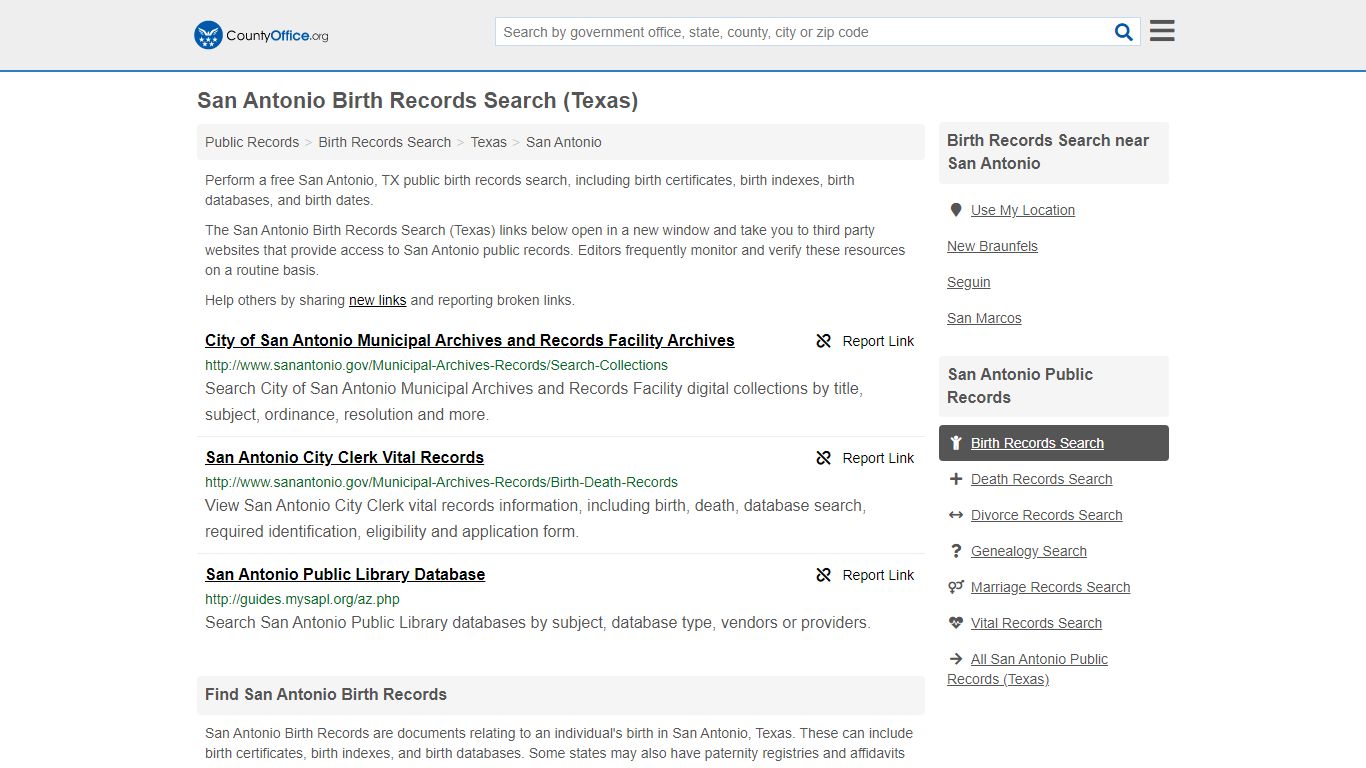1366x768 pixels.
Task: Open San Antonio City Clerk Vital Records
Action: [345, 457]
